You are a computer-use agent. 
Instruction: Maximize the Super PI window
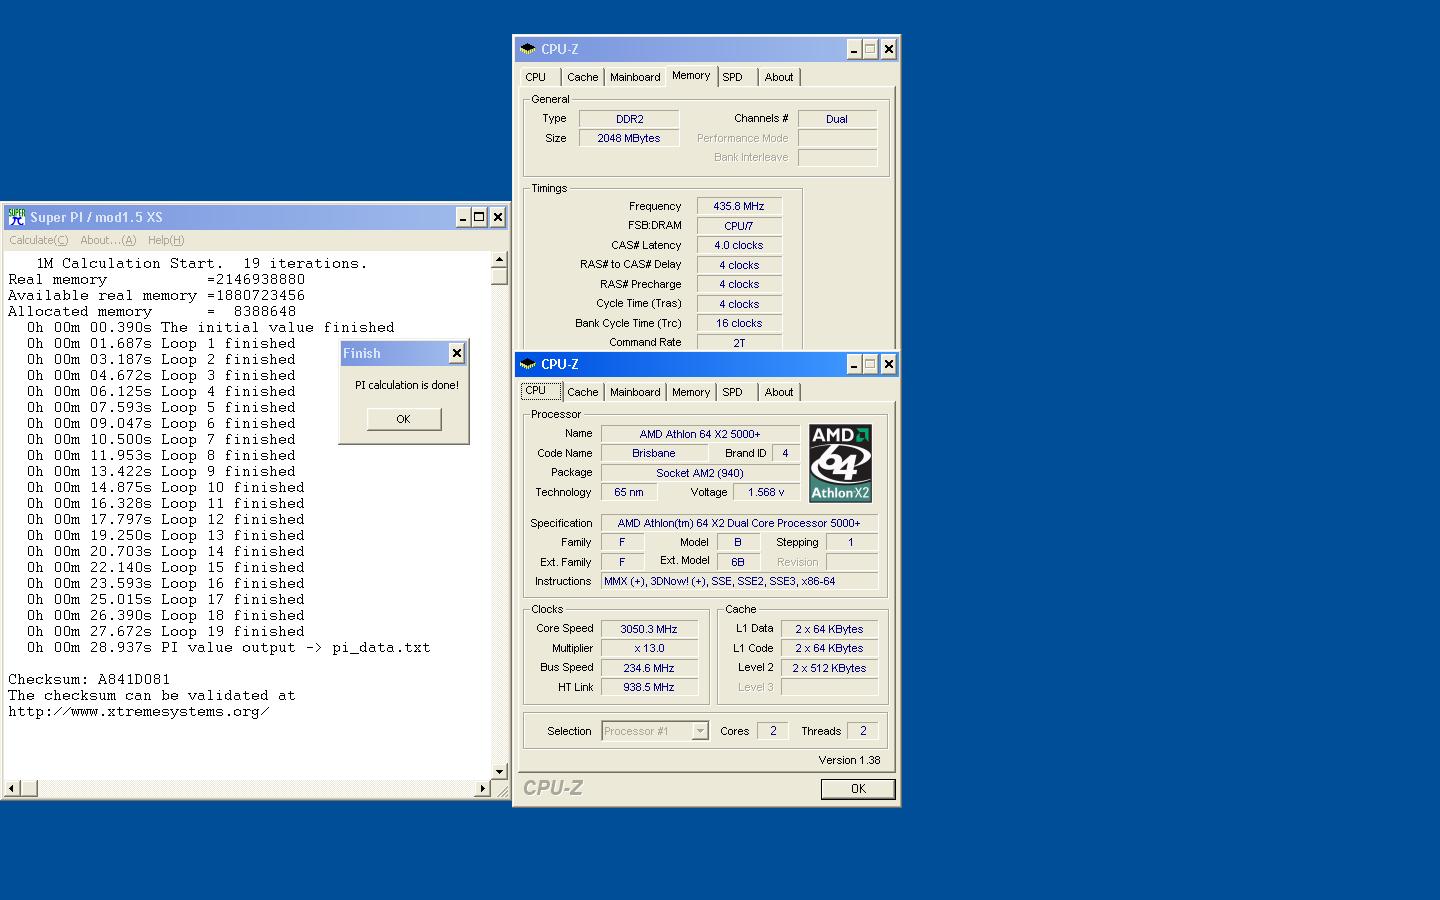pyautogui.click(x=479, y=217)
